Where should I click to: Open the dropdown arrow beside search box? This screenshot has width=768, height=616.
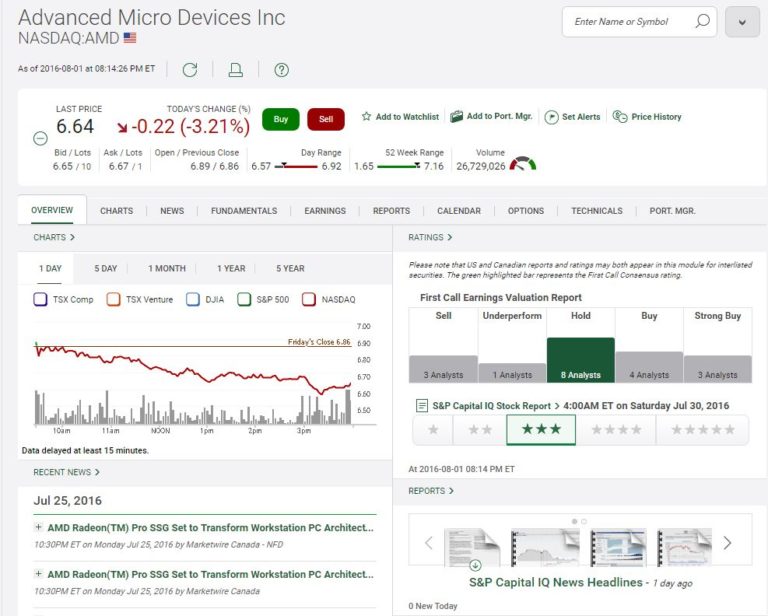point(742,22)
